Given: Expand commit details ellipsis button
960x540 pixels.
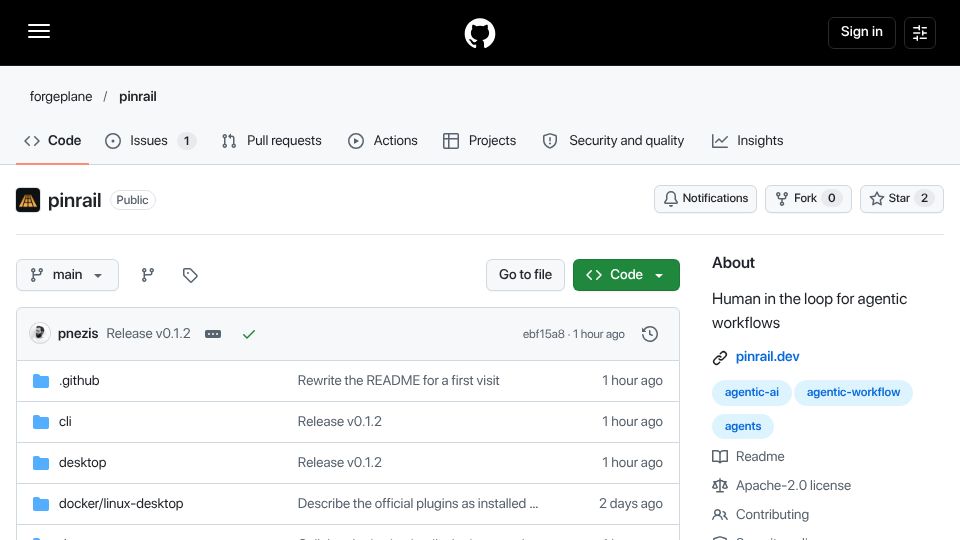Looking at the screenshot, I should coord(213,334).
